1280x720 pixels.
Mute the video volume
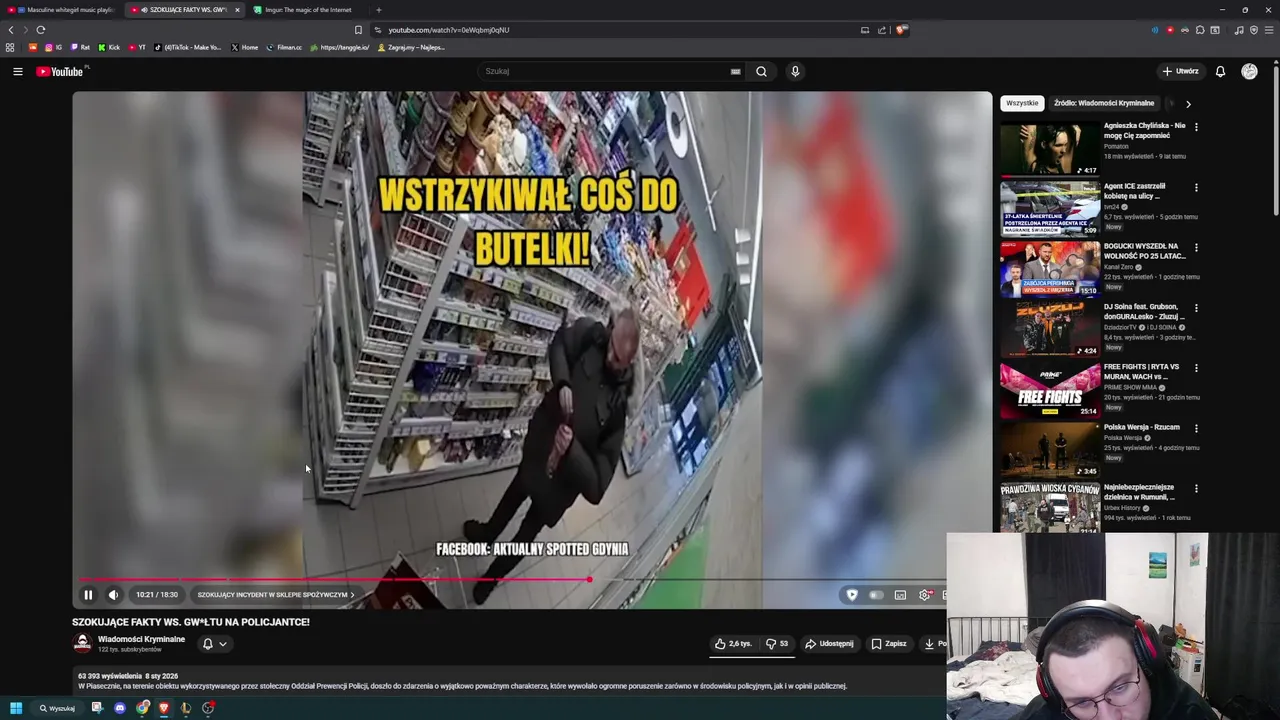[x=113, y=595]
